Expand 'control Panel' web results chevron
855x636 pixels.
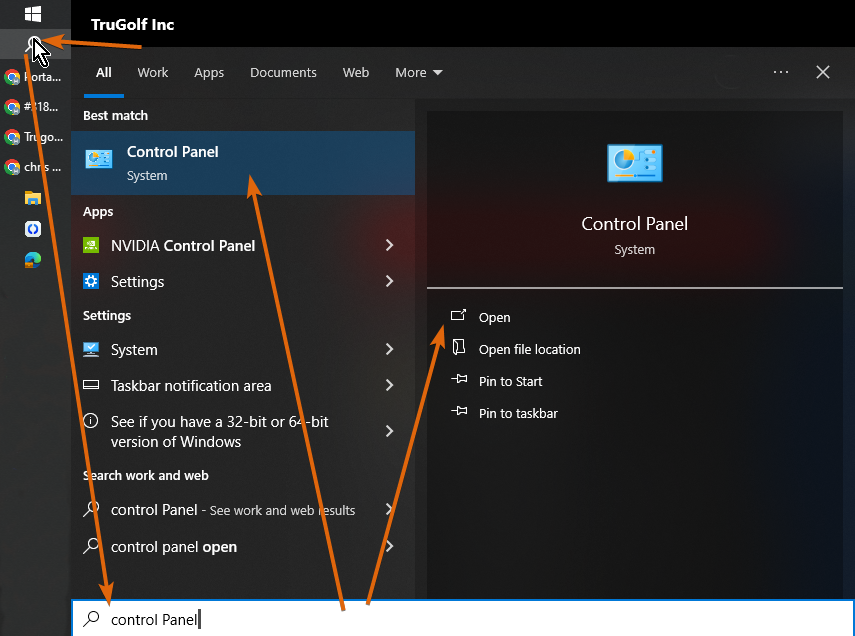(x=389, y=509)
